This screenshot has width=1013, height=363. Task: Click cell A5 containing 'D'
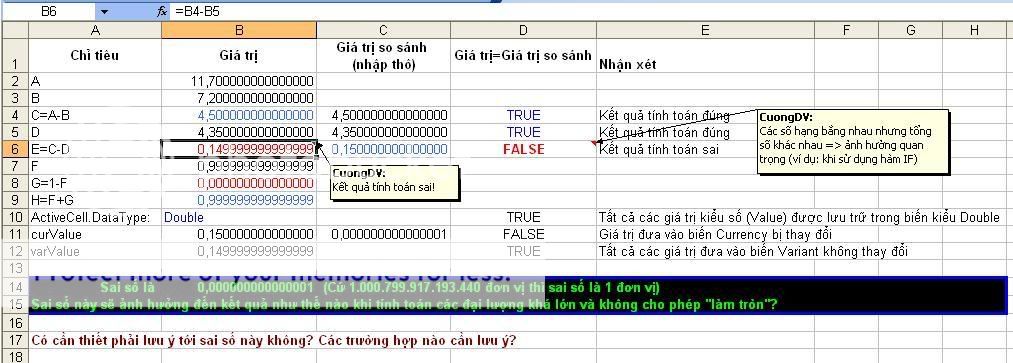tap(94, 132)
